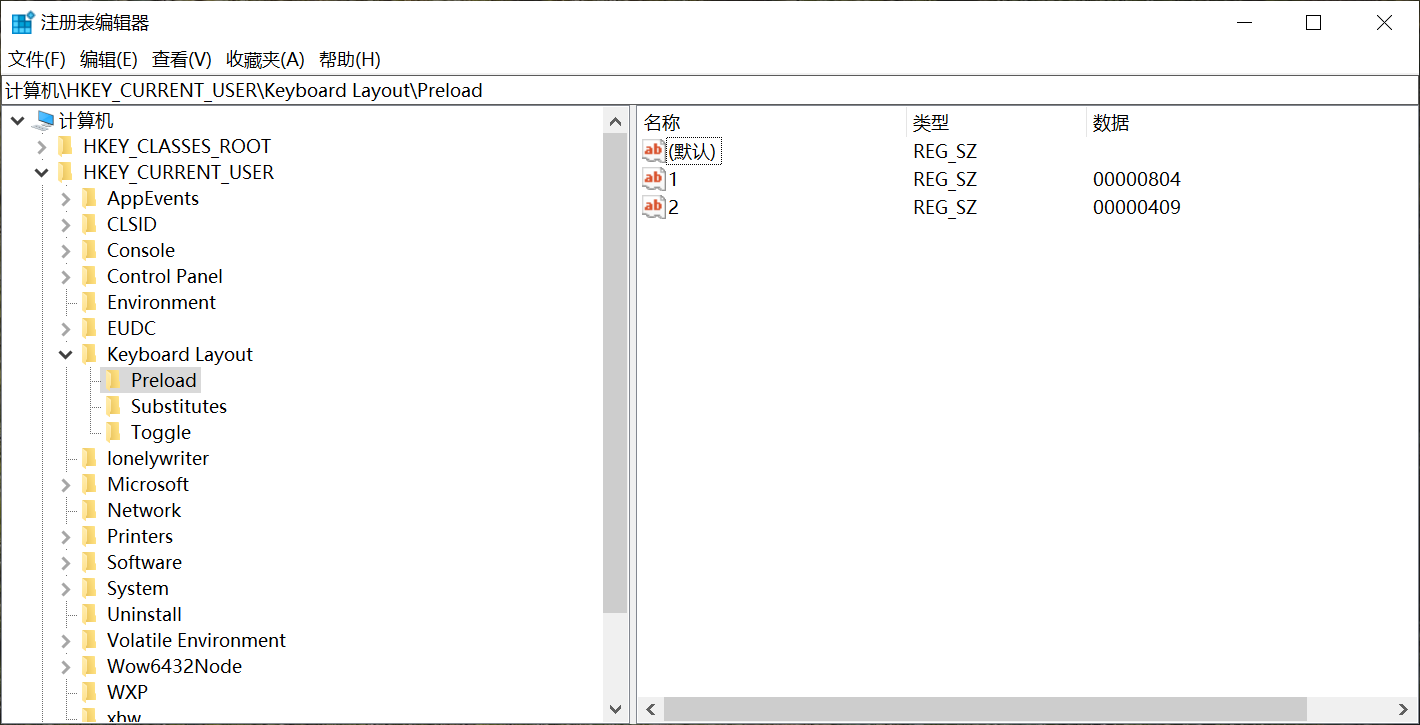Image resolution: width=1420 pixels, height=725 pixels.
Task: Select the Volatile Environment key
Action: click(x=196, y=641)
